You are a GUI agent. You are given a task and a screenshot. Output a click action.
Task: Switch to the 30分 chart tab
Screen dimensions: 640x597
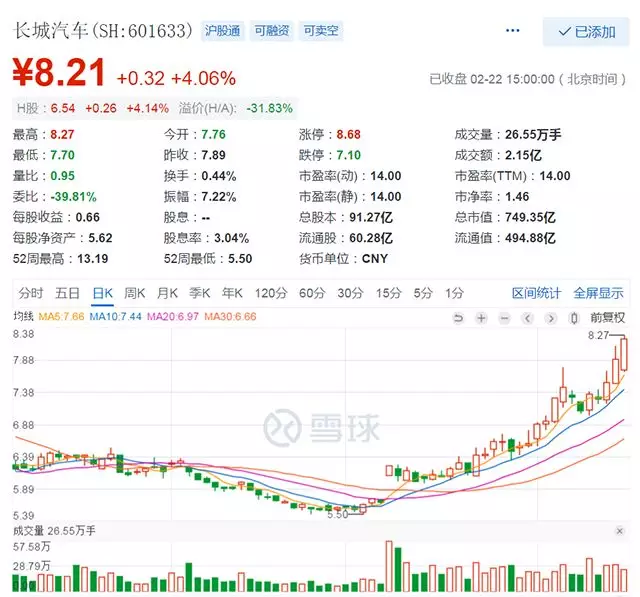(x=350, y=293)
